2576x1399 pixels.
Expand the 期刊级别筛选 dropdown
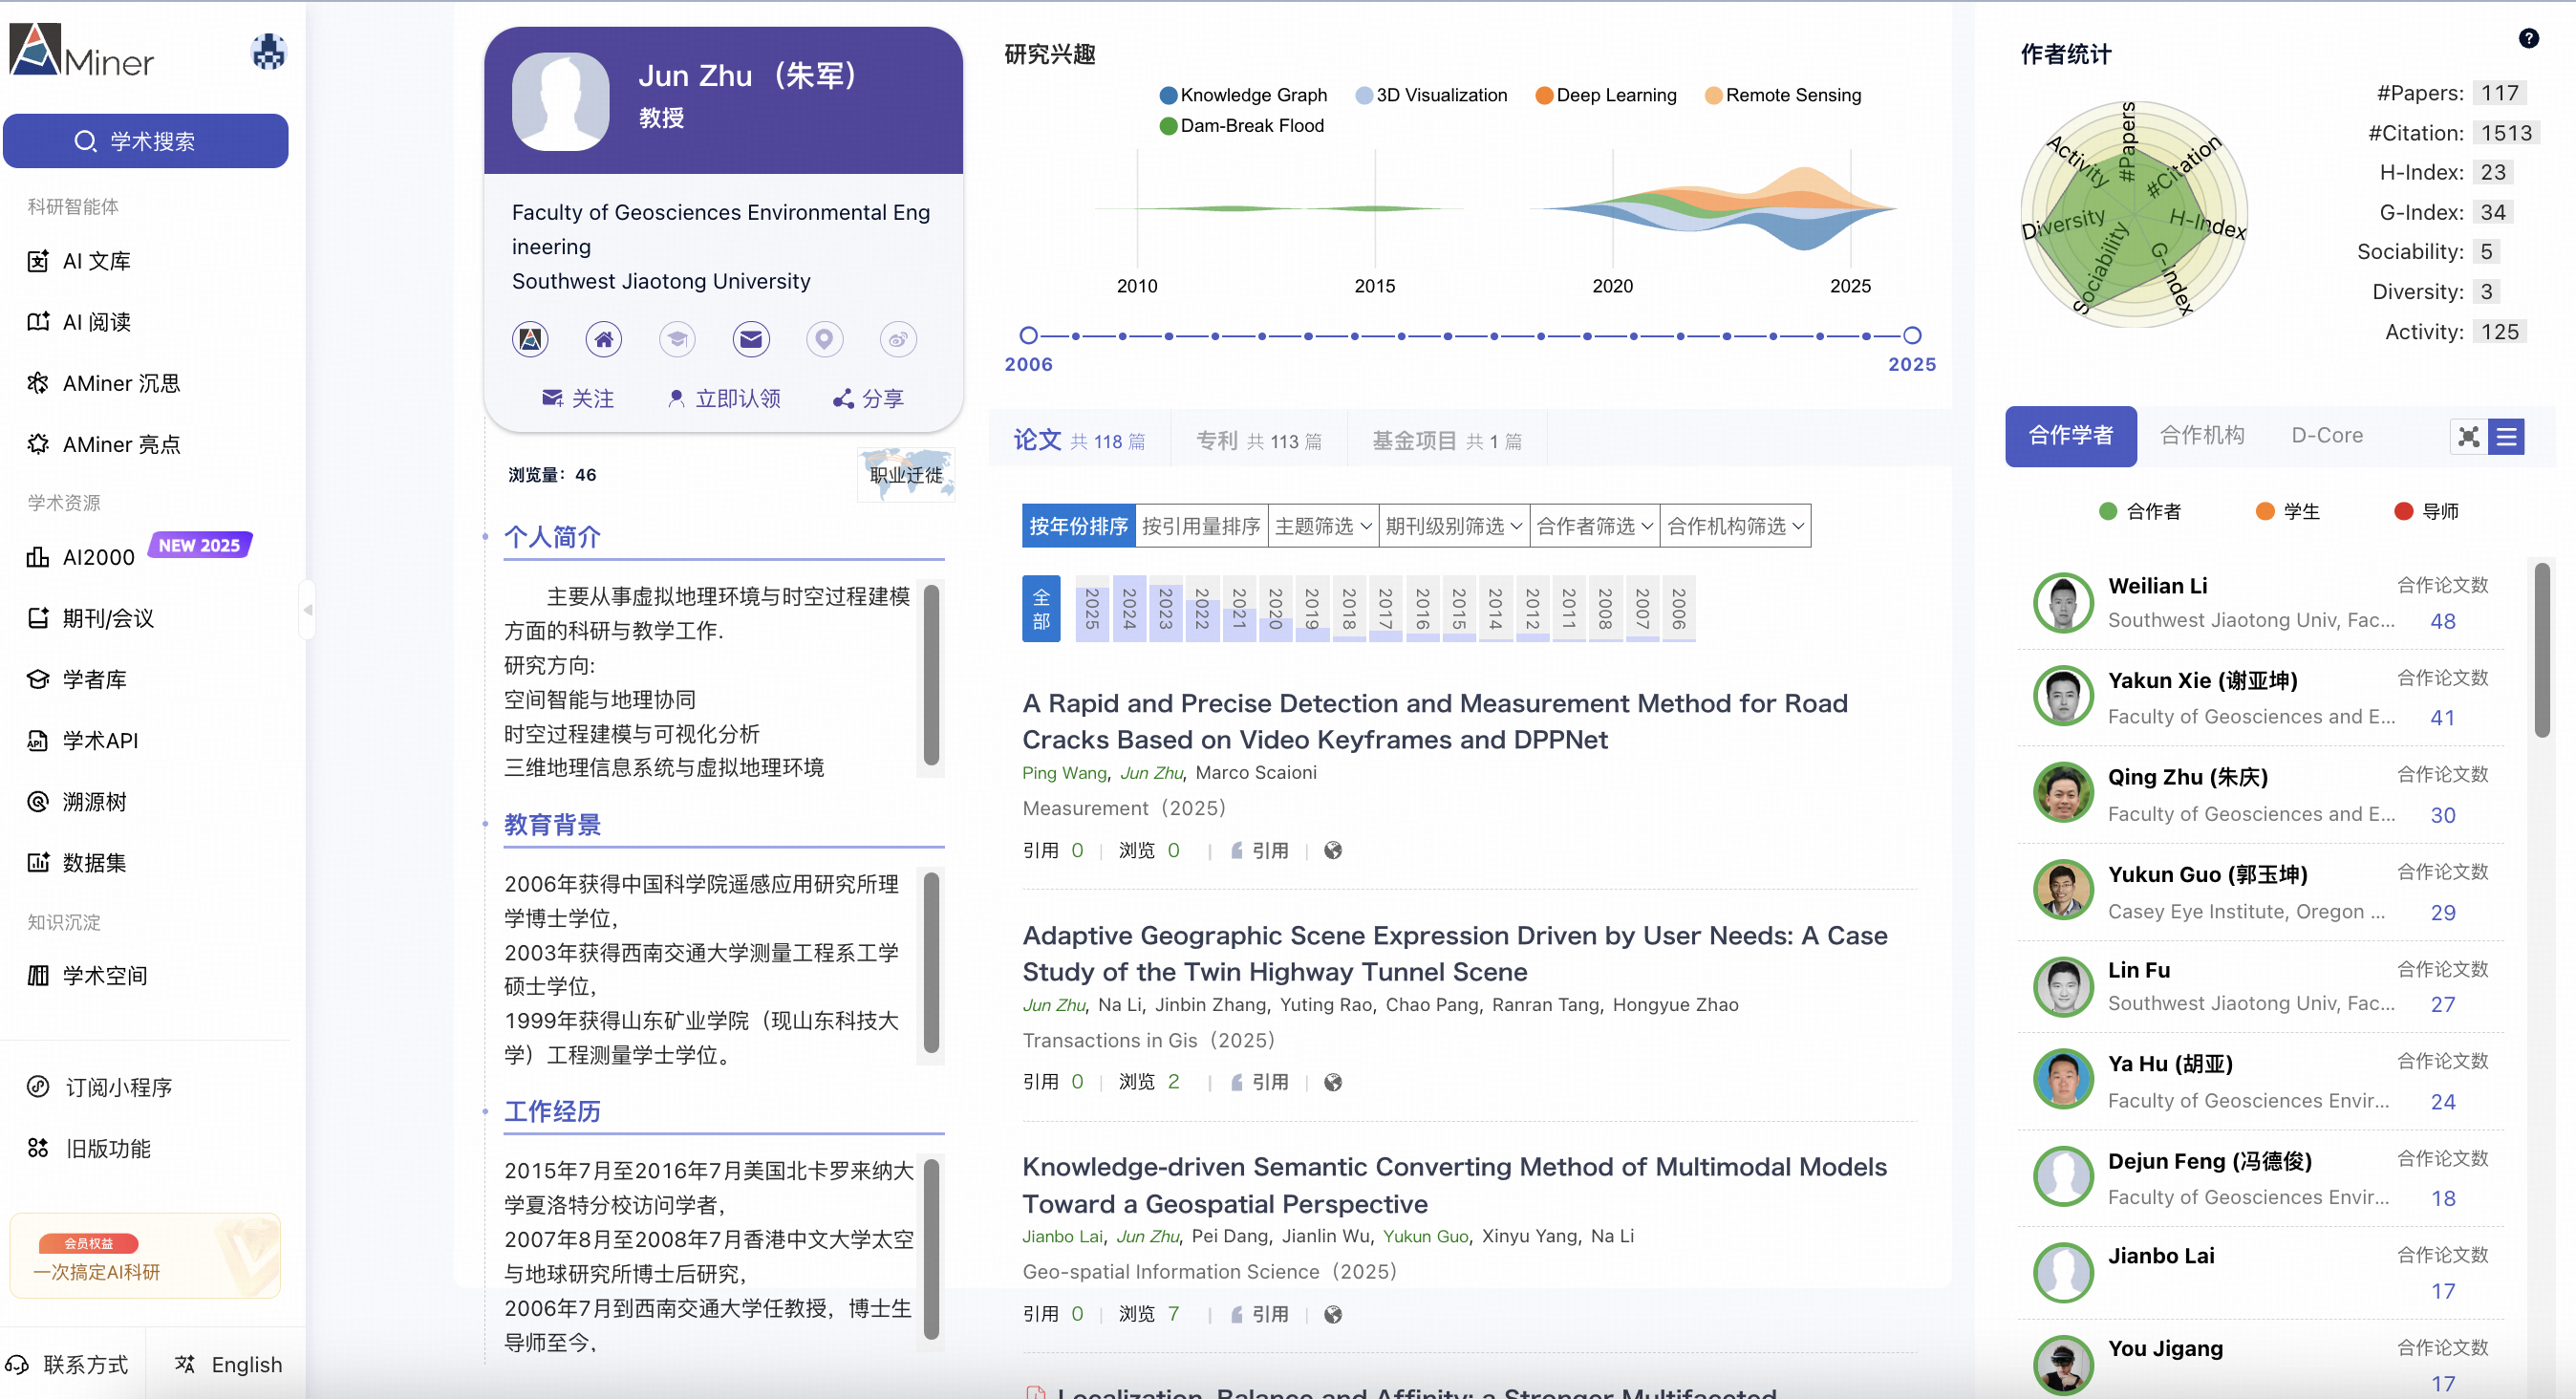click(x=1454, y=525)
